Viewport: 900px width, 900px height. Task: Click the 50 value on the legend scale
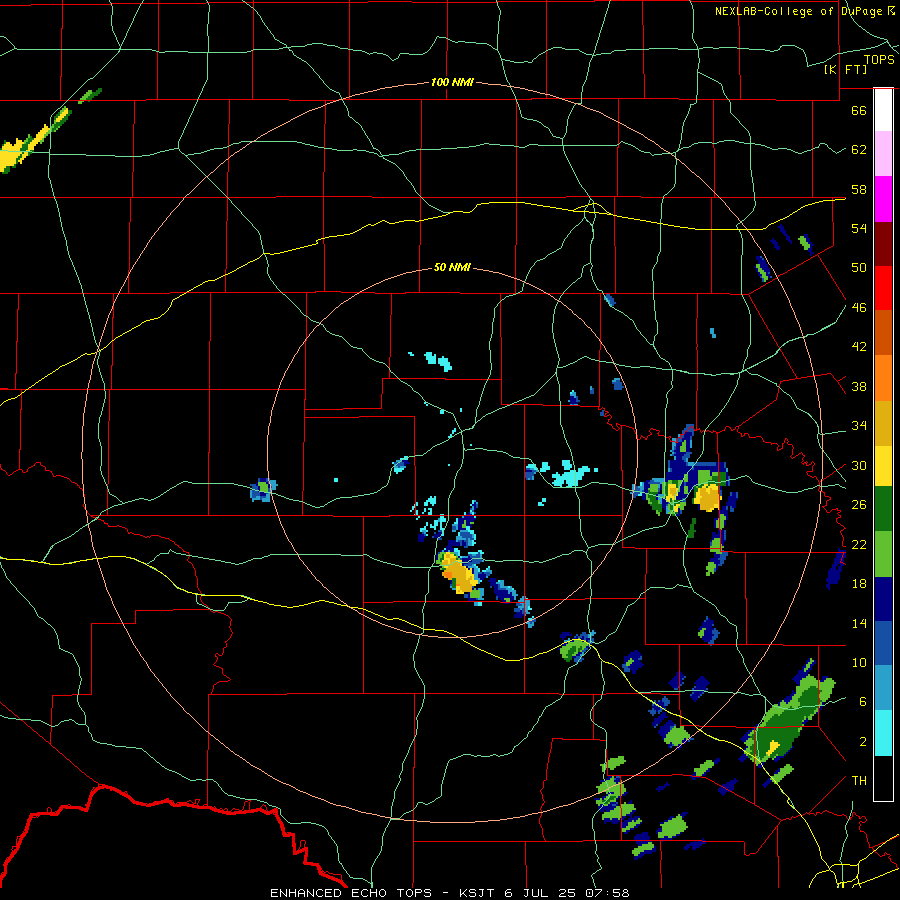(x=859, y=268)
